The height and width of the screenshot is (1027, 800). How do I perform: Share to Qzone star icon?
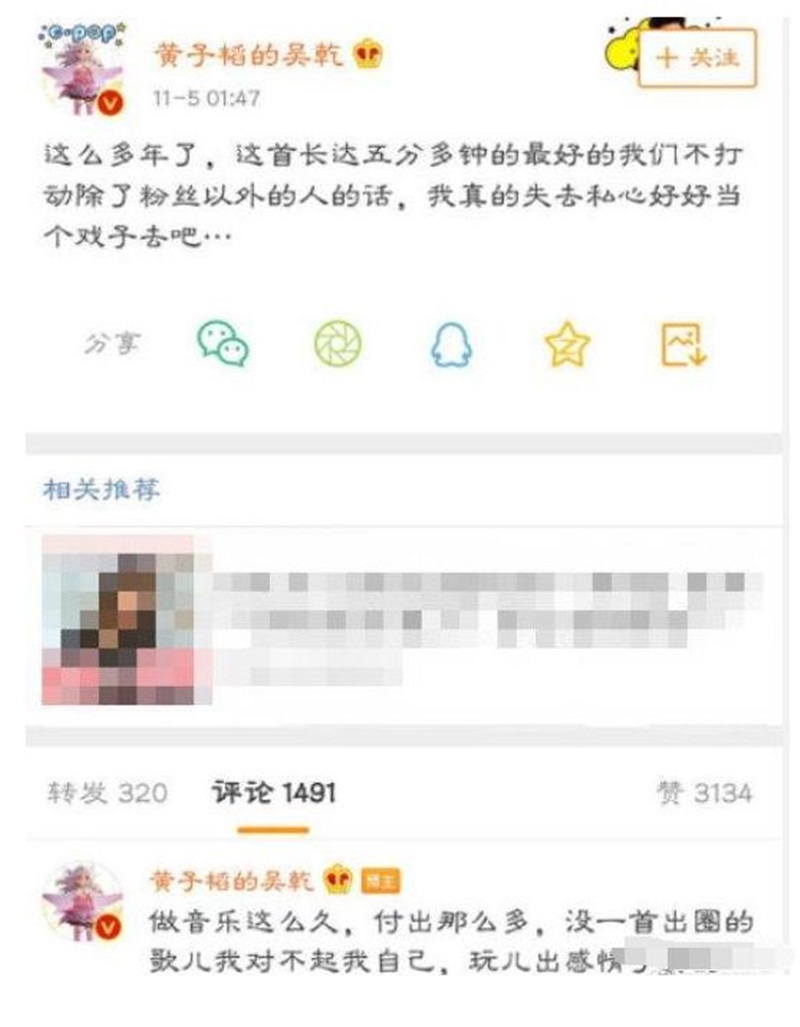point(567,344)
